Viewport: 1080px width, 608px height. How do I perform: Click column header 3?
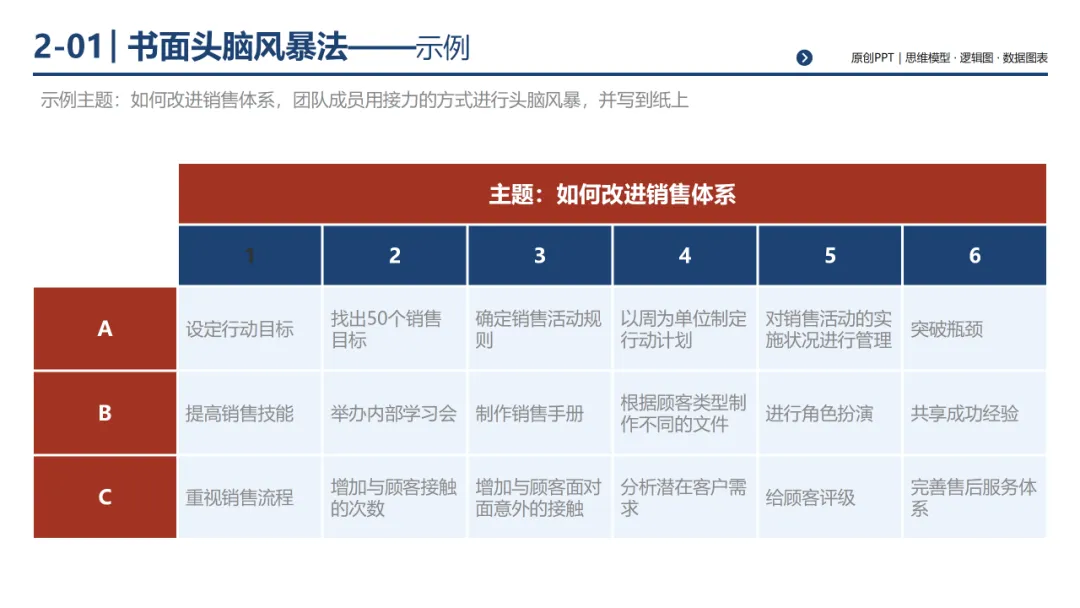coord(539,255)
